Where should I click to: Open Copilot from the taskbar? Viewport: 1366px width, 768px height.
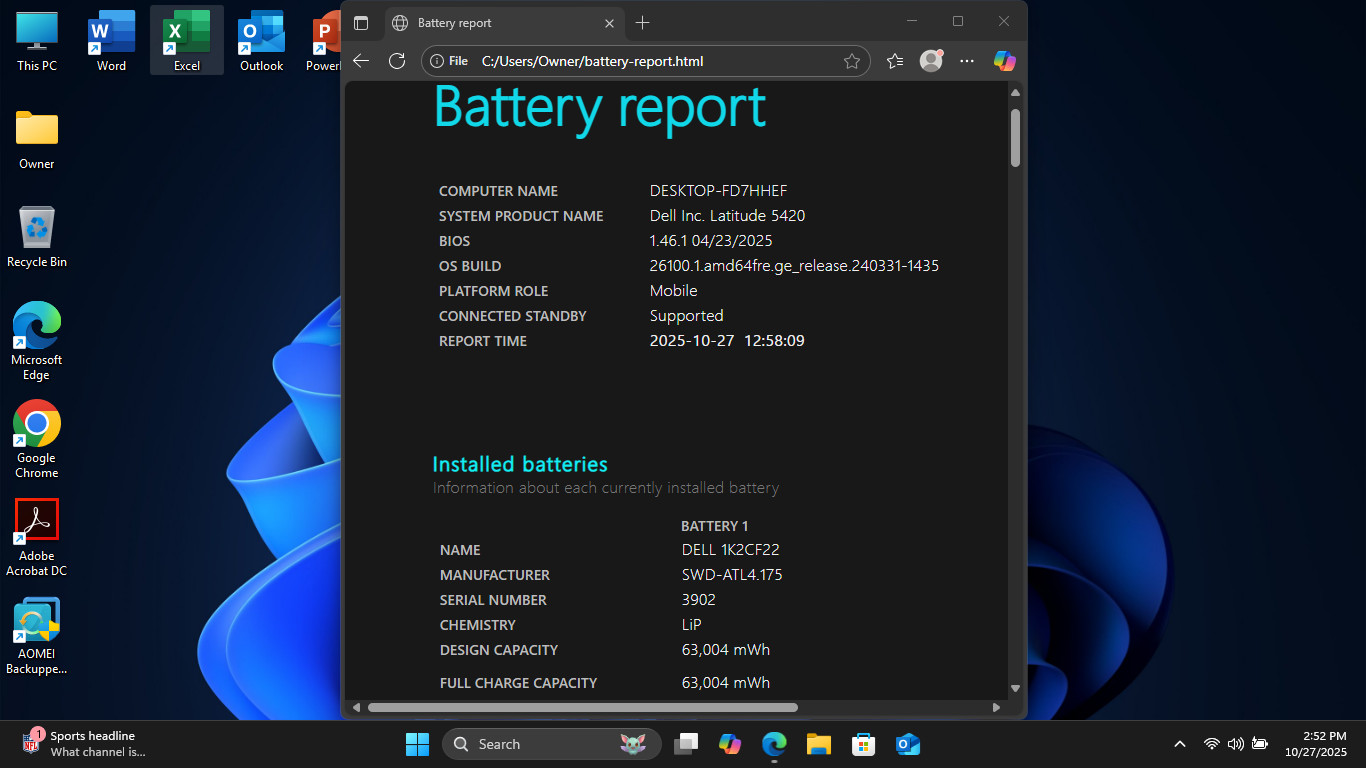pos(730,744)
